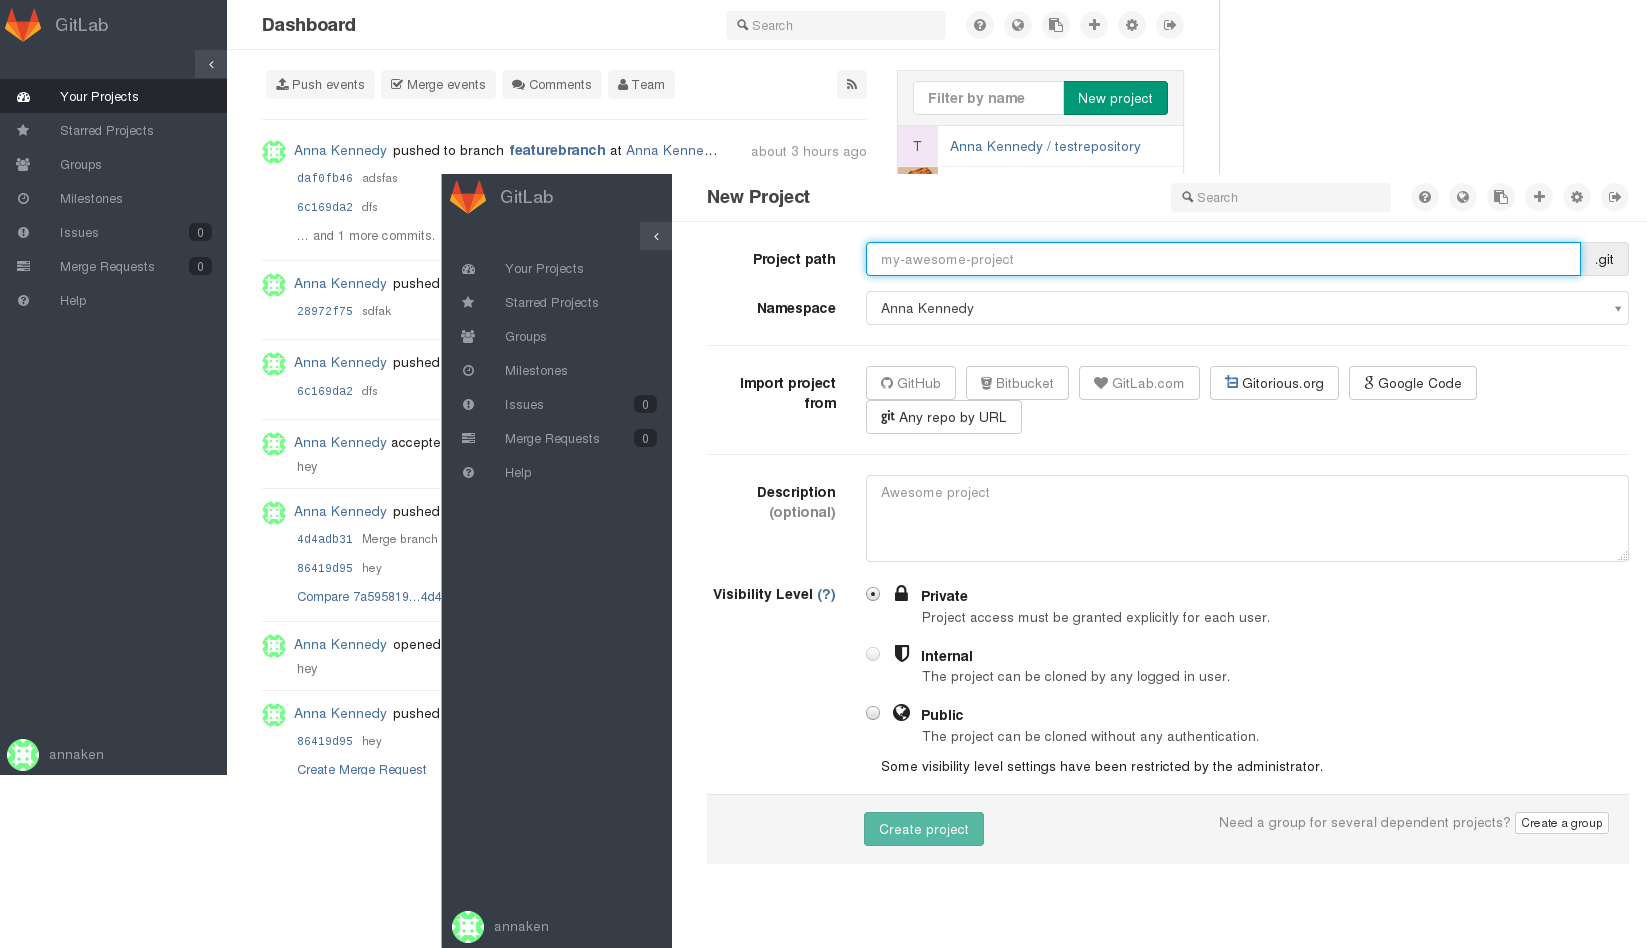Click the T avatar of testrepository project

917,146
